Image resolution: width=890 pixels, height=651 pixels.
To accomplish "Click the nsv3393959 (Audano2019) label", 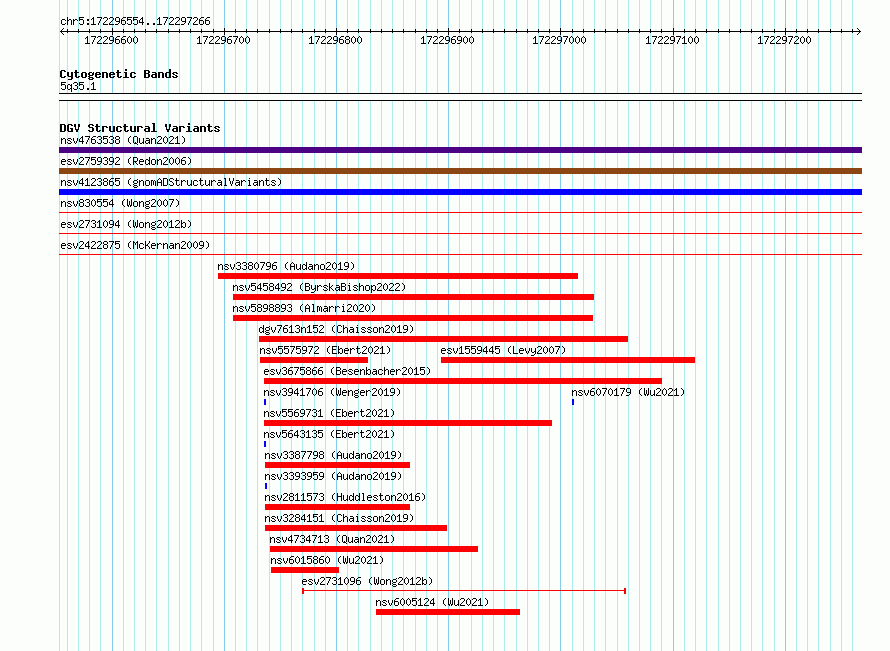I will pos(333,476).
